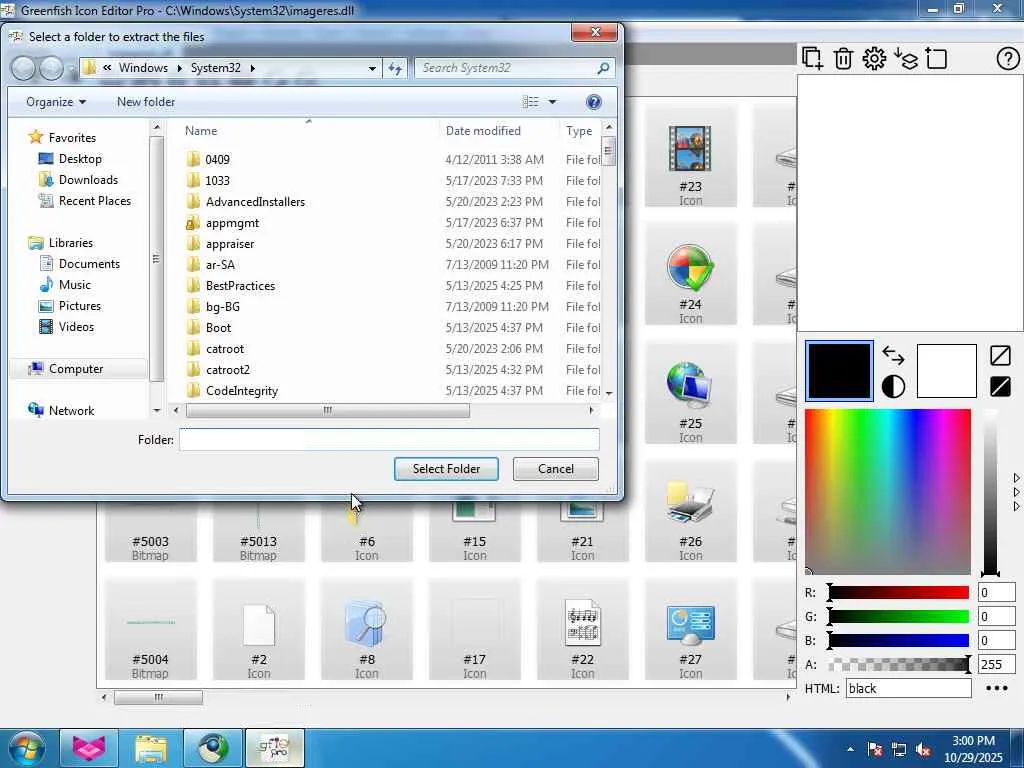Select the transparent color icon
This screenshot has width=1024, height=768.
point(1000,356)
